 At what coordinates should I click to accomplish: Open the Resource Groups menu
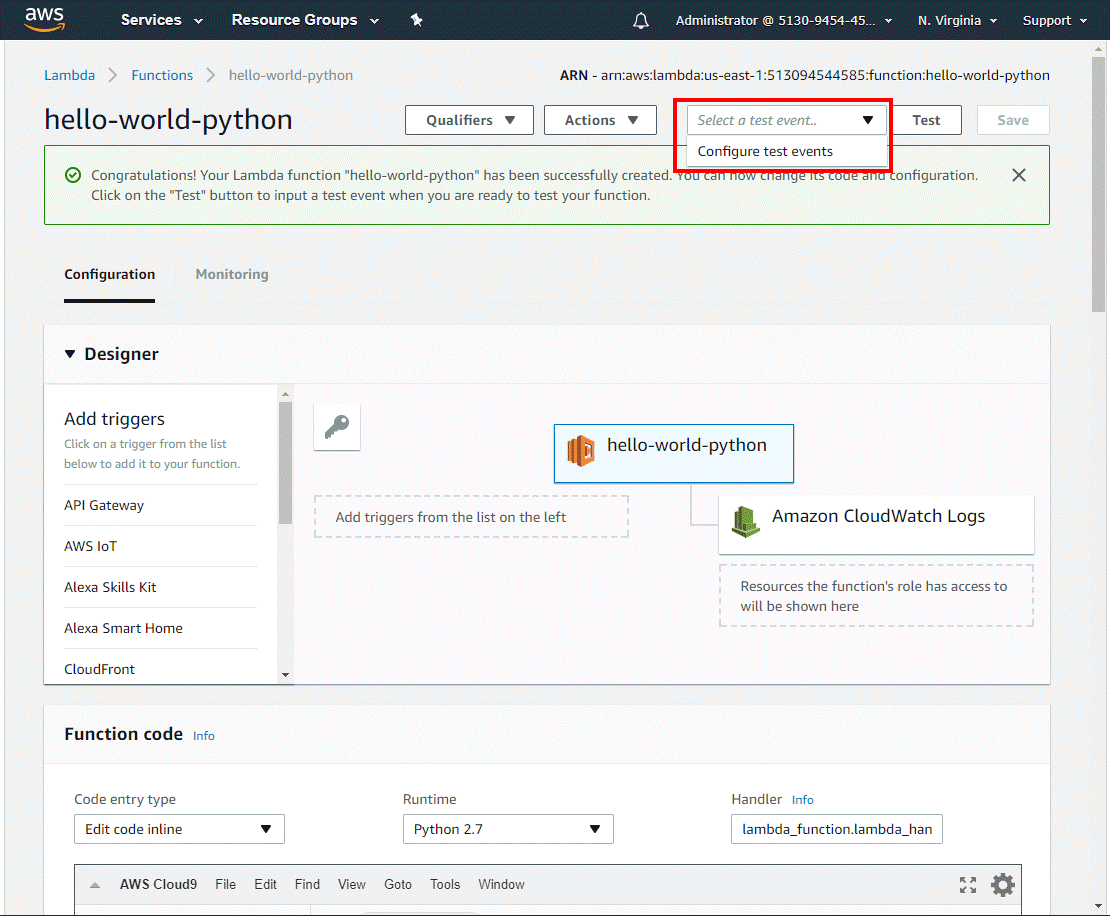click(x=305, y=20)
